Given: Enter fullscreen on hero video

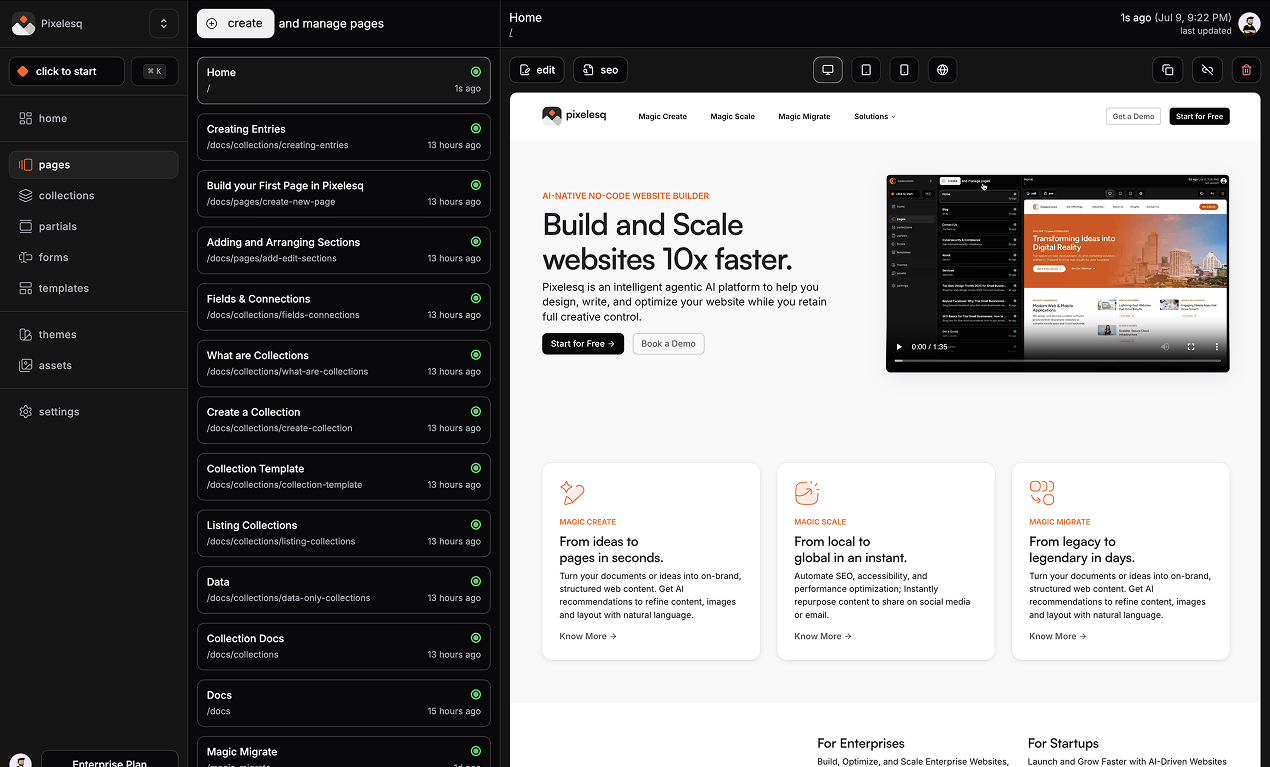Looking at the screenshot, I should point(1191,347).
